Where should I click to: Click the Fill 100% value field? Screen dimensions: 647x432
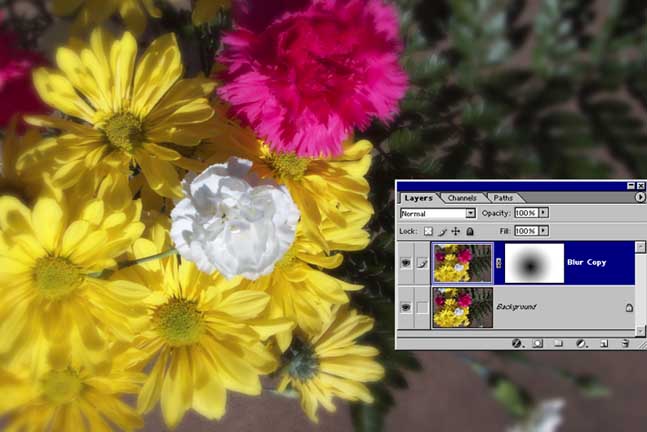click(526, 231)
